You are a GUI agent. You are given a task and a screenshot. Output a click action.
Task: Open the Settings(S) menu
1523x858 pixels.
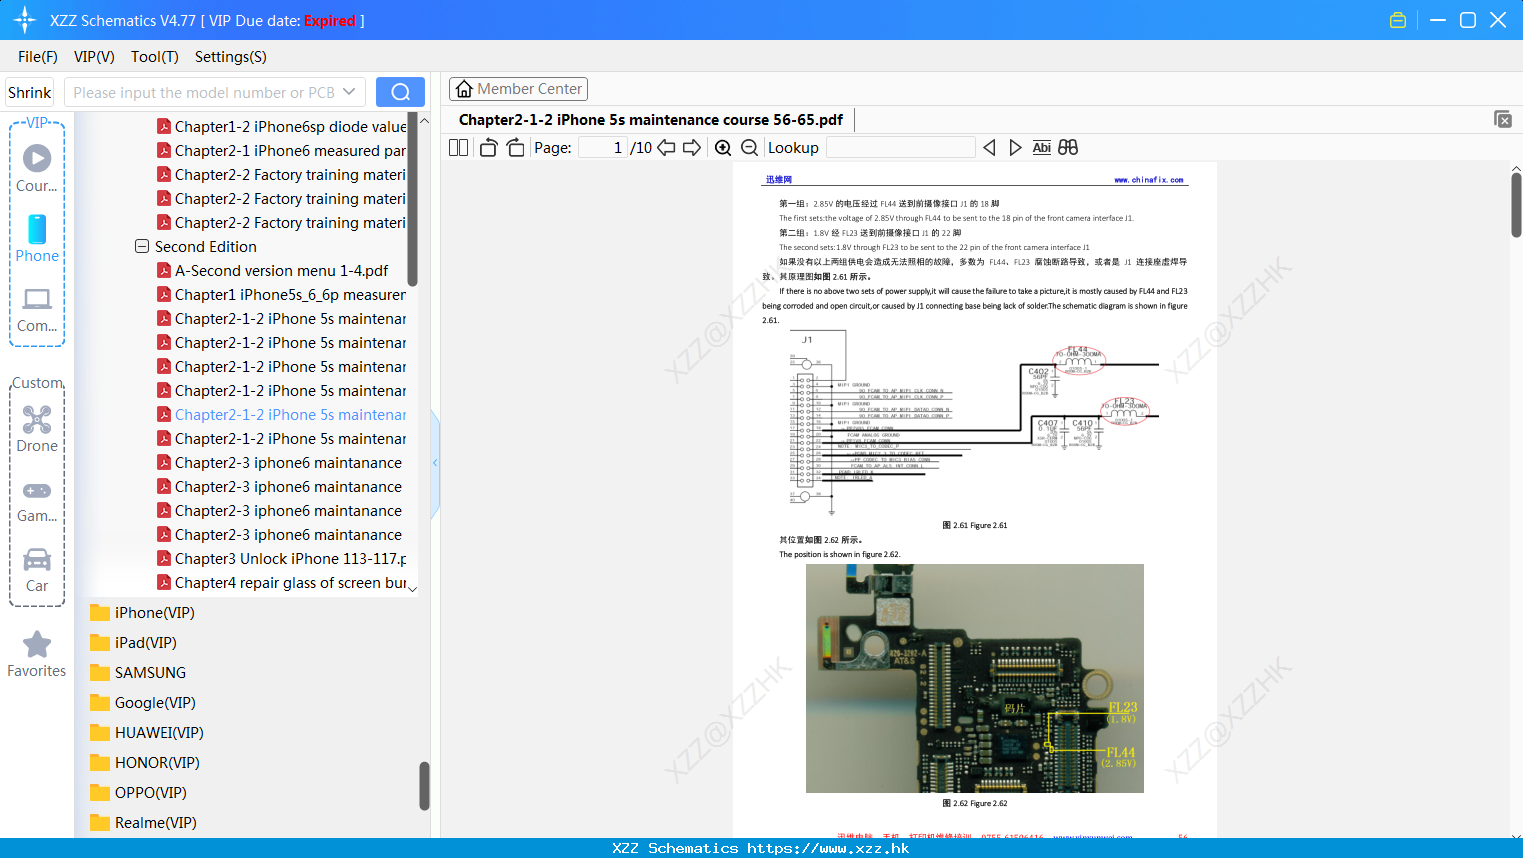[x=231, y=56]
